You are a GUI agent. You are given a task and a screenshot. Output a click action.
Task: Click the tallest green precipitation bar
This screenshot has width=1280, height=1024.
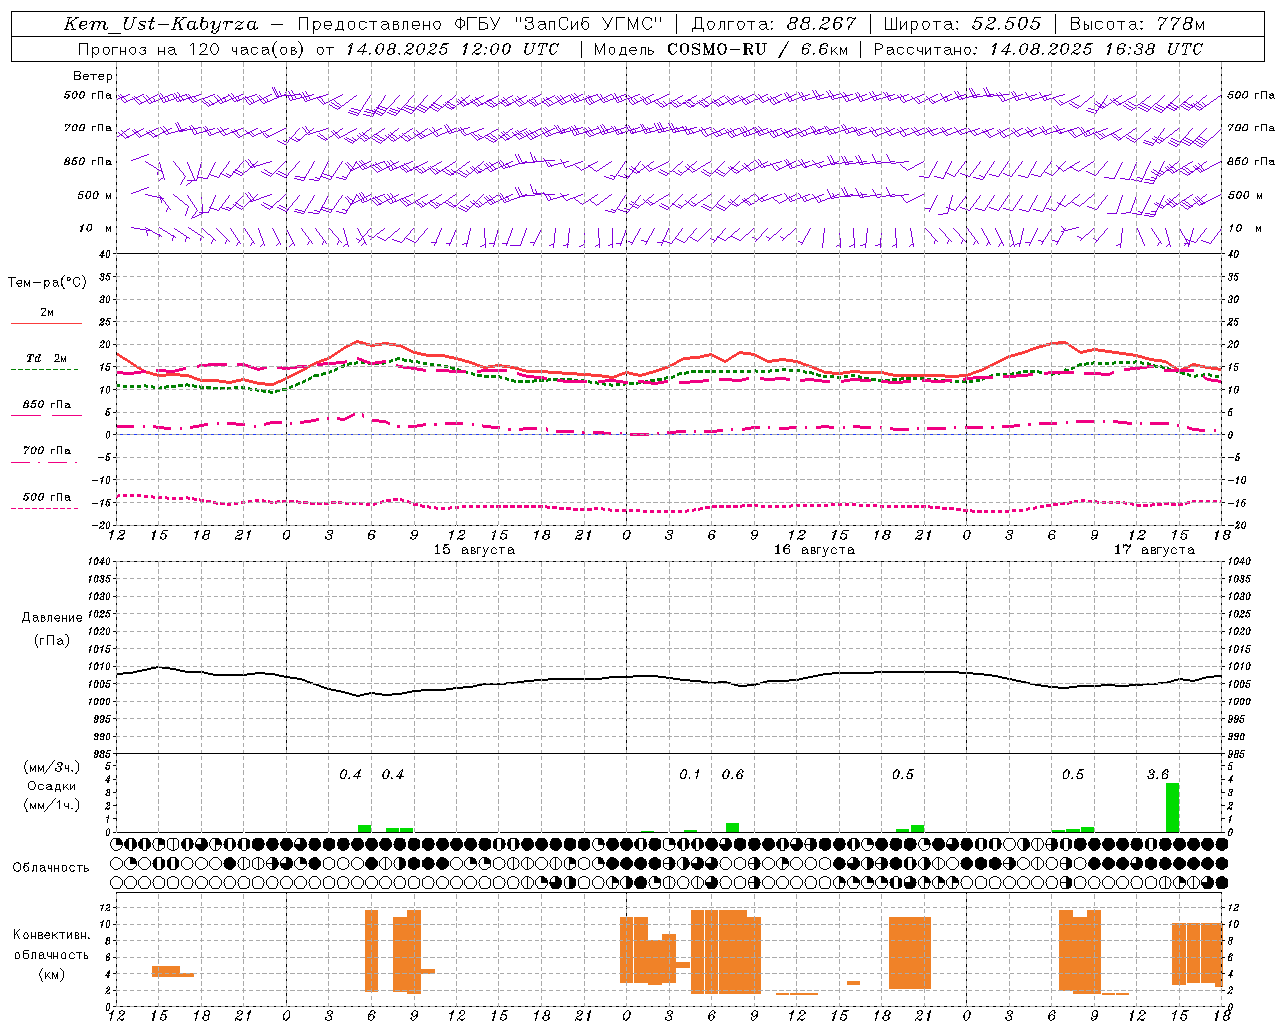1173,808
